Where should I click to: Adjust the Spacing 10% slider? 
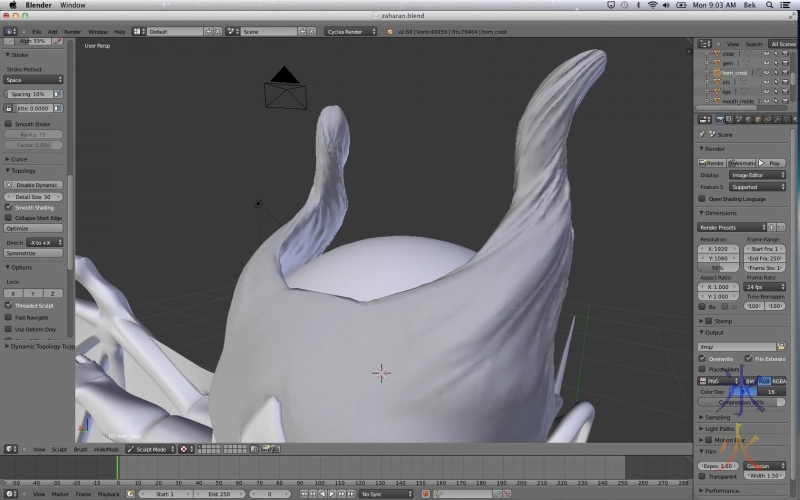point(30,94)
